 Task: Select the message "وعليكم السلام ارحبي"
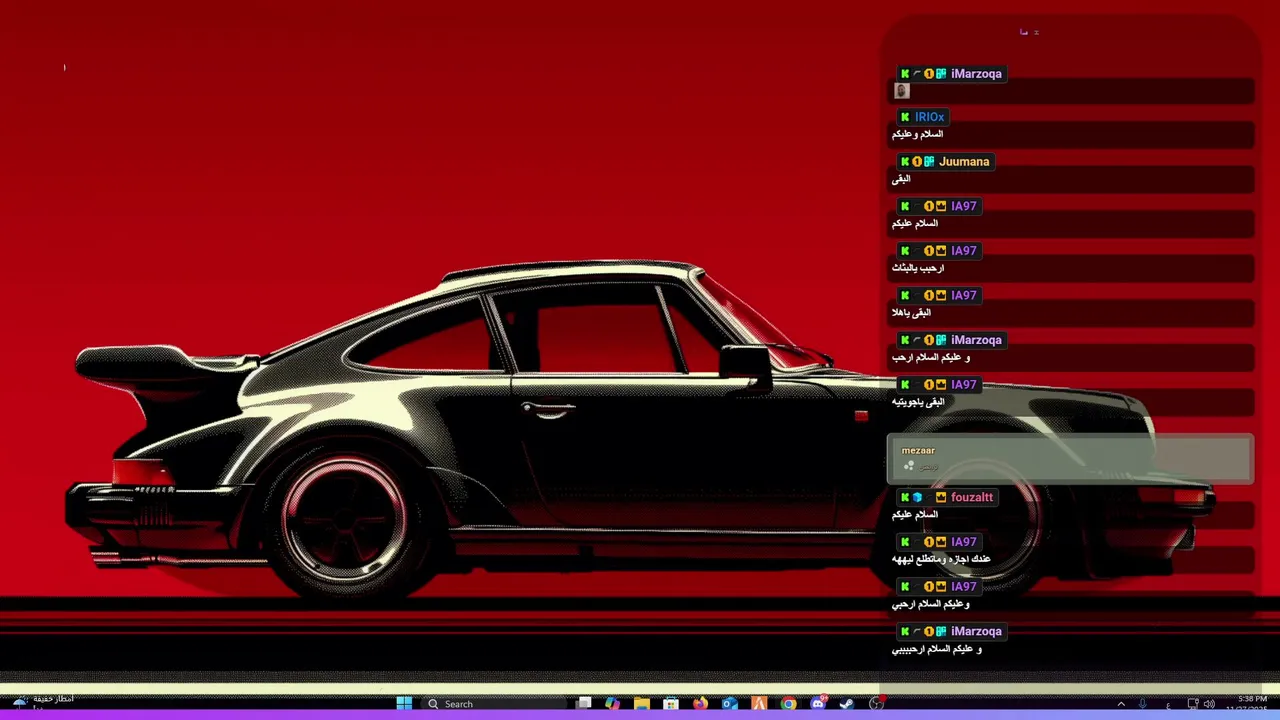point(931,604)
